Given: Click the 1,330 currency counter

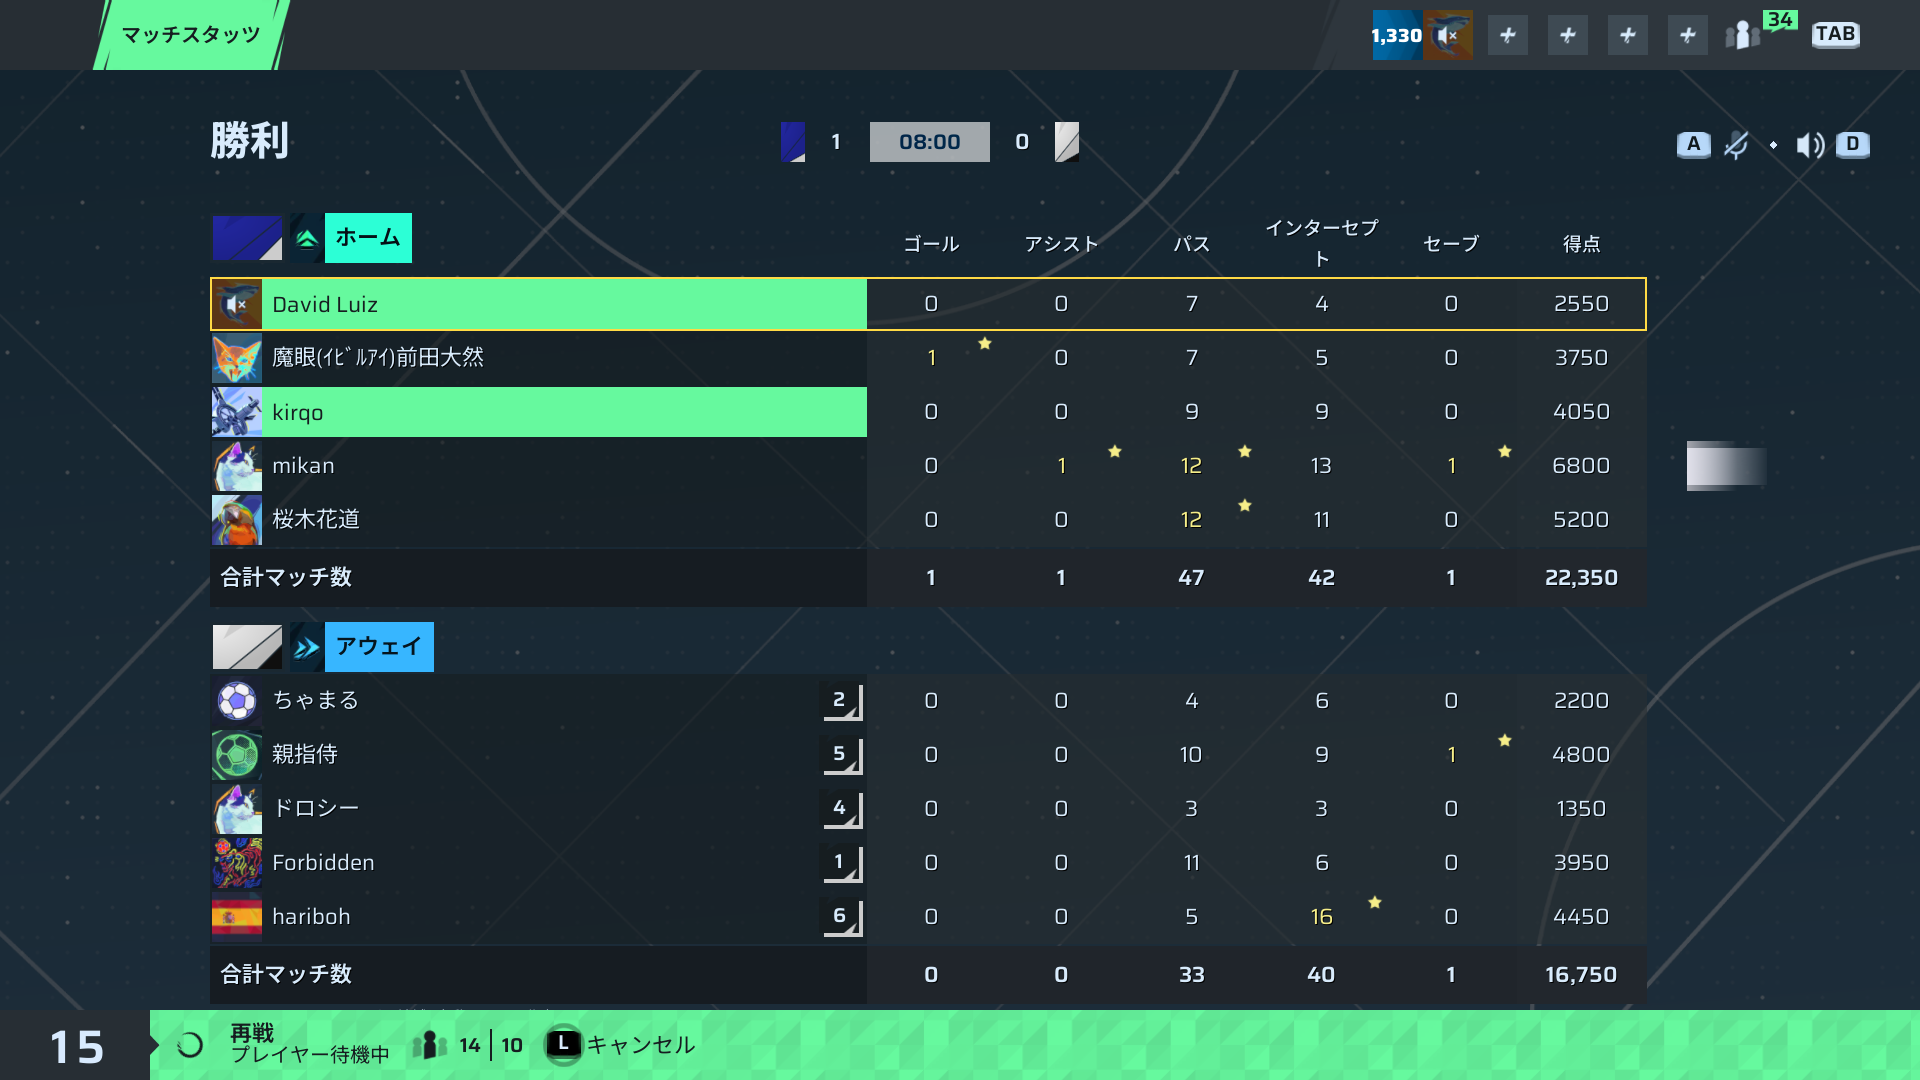Looking at the screenshot, I should [1396, 35].
